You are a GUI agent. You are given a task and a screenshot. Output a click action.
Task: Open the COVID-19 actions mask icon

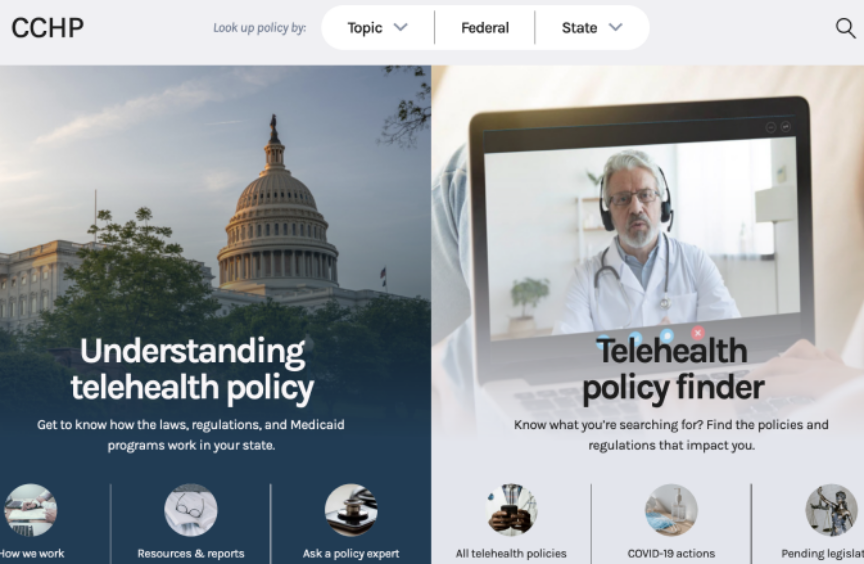point(671,510)
